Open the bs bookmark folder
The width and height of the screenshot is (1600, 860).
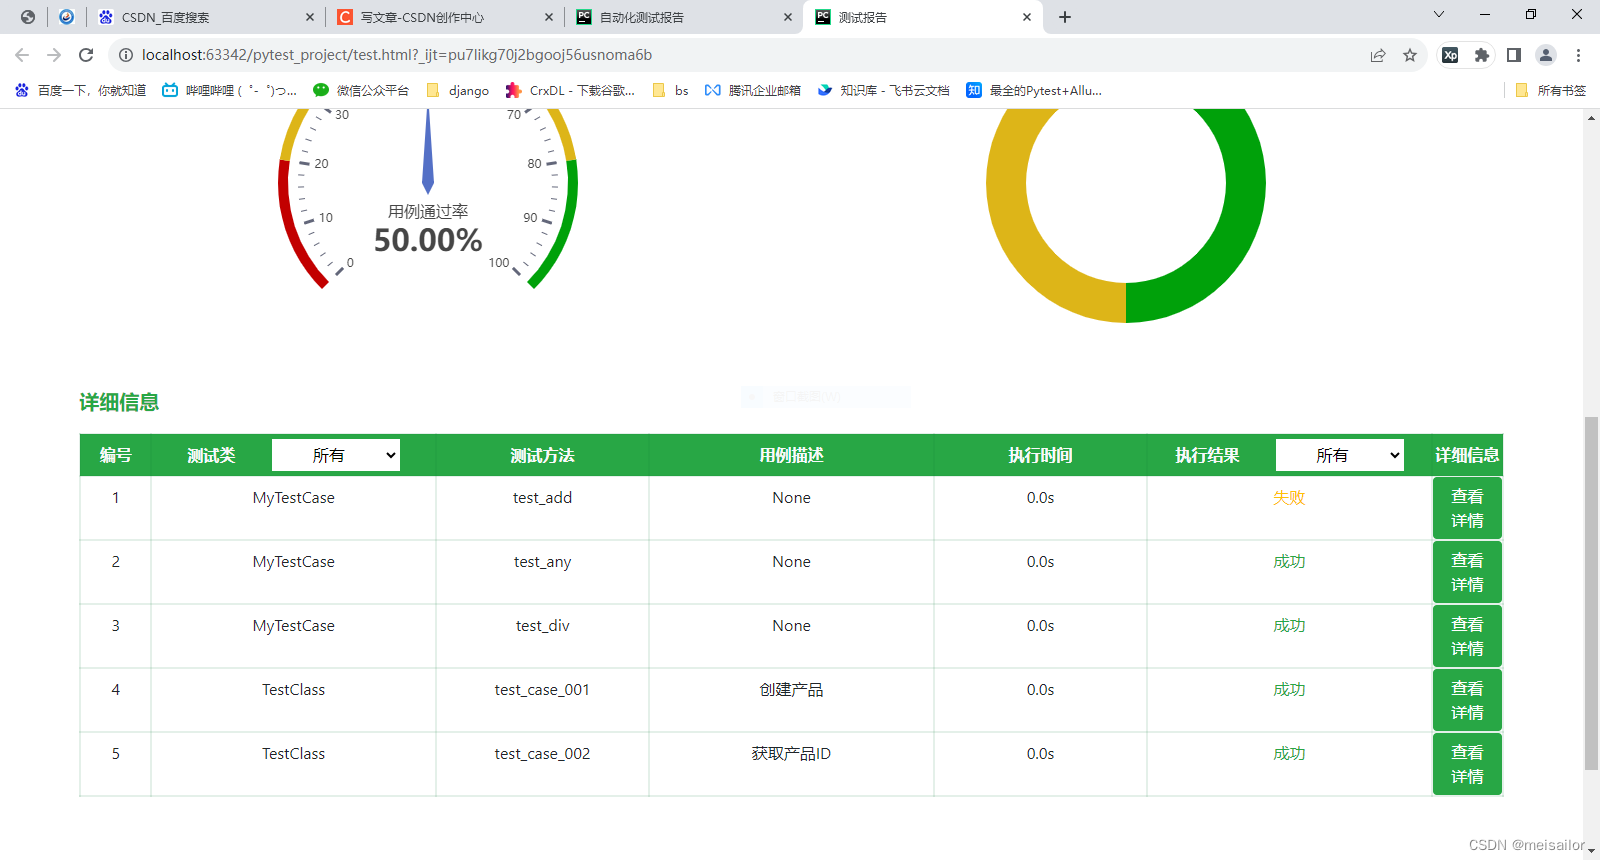tap(670, 90)
